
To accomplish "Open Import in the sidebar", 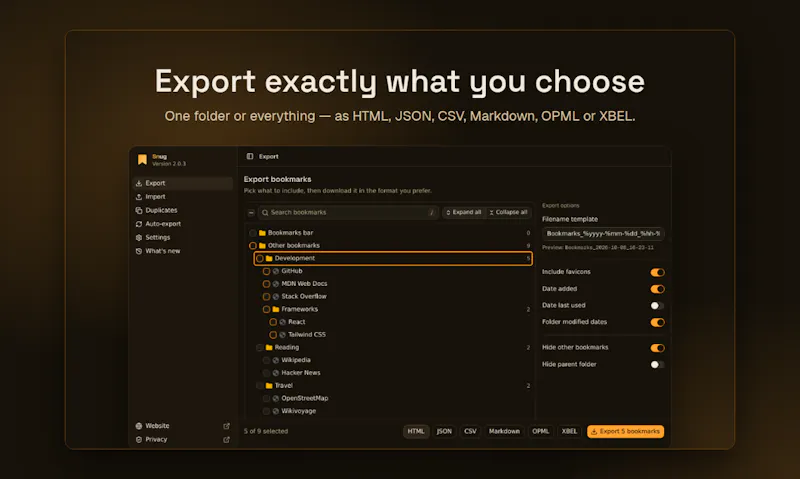I will (183, 197).
